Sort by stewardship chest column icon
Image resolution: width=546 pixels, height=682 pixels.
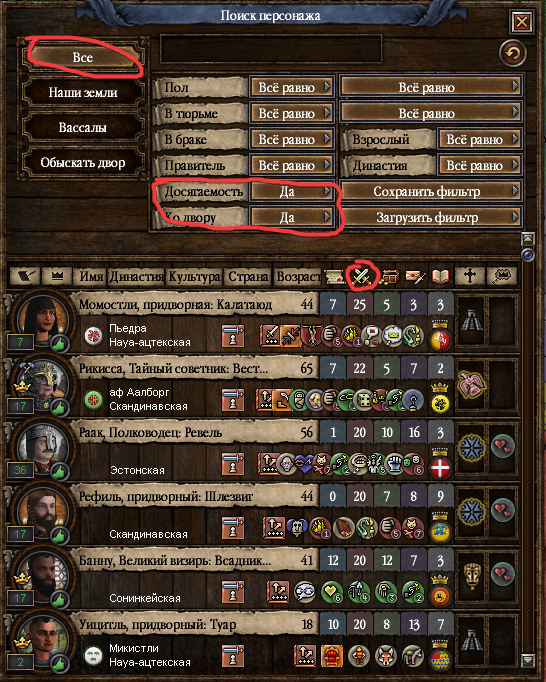(388, 276)
